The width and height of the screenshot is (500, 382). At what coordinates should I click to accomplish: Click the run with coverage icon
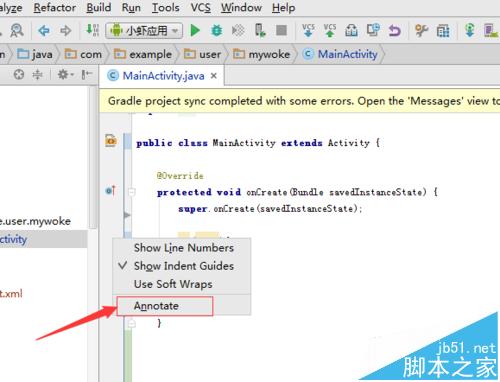pyautogui.click(x=238, y=31)
